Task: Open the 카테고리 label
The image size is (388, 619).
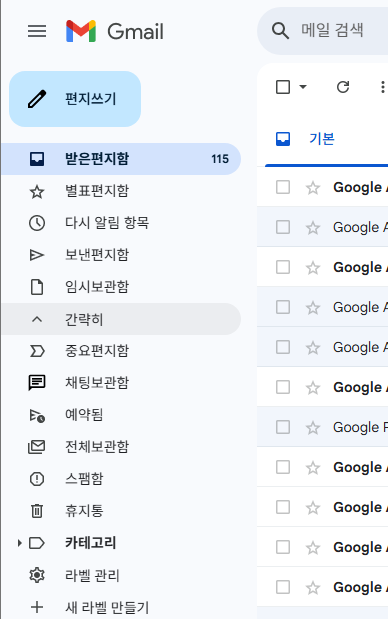Action: (90, 543)
